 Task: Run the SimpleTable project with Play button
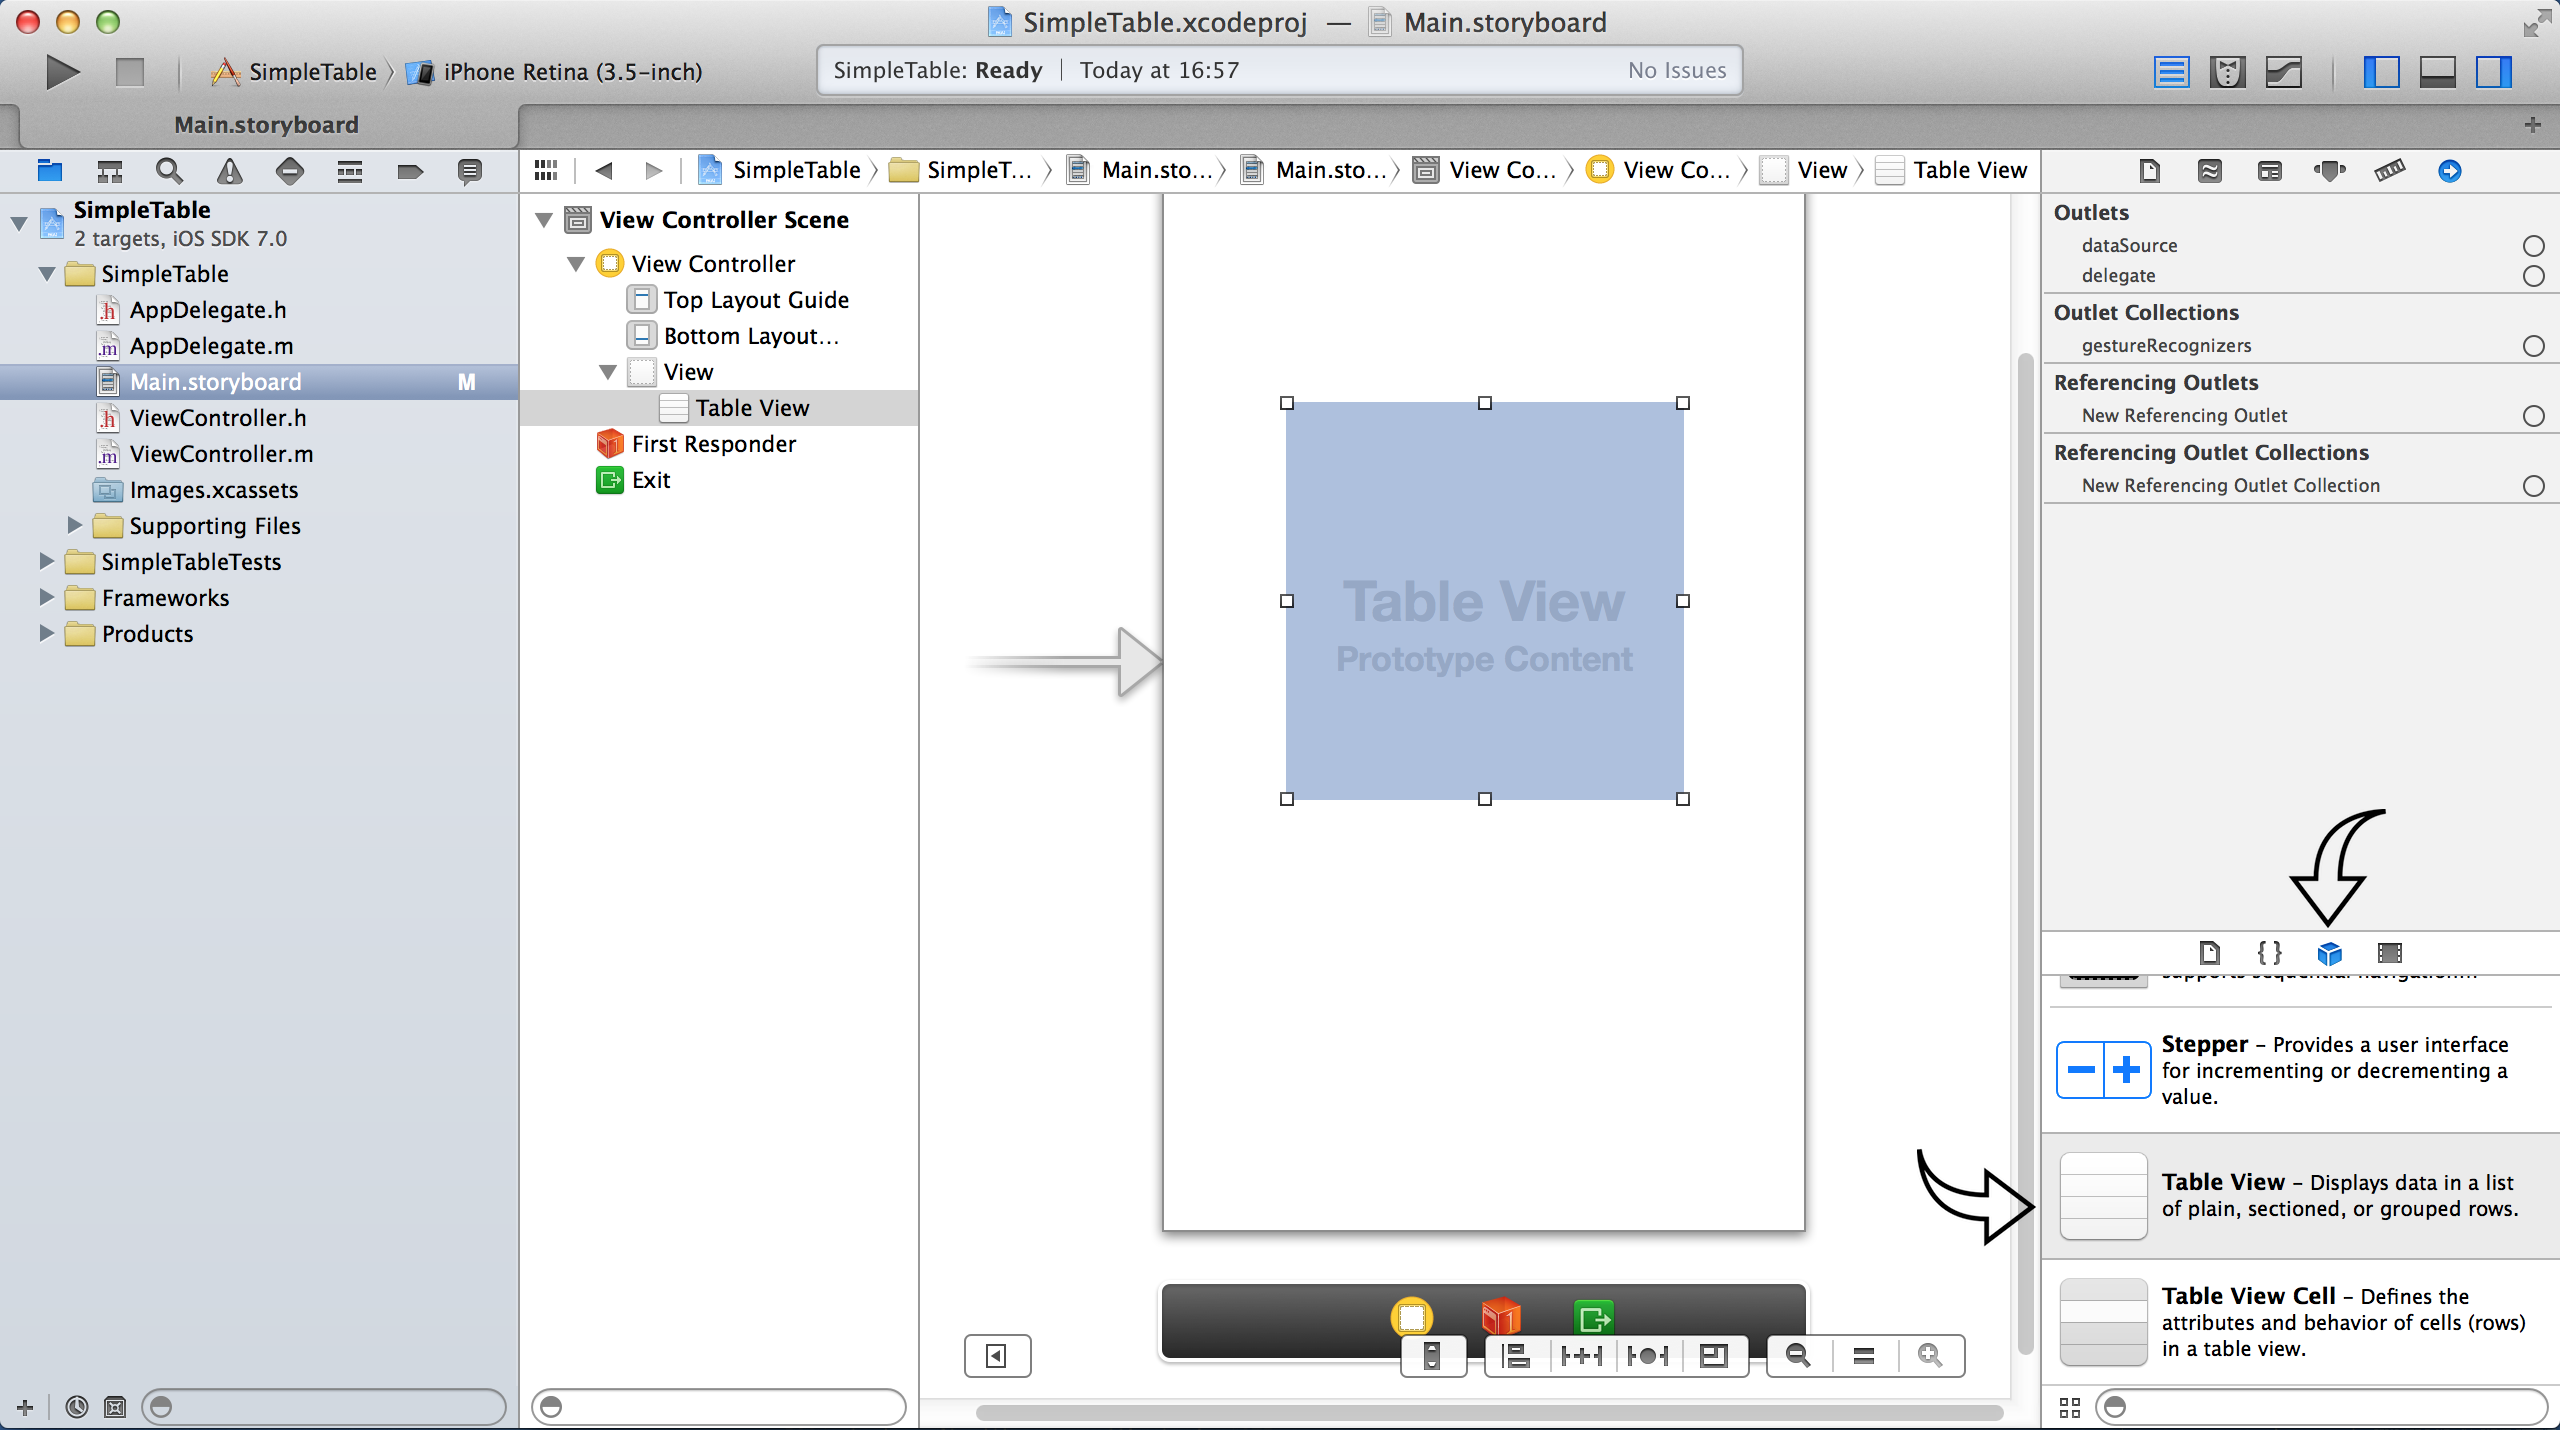point(62,72)
